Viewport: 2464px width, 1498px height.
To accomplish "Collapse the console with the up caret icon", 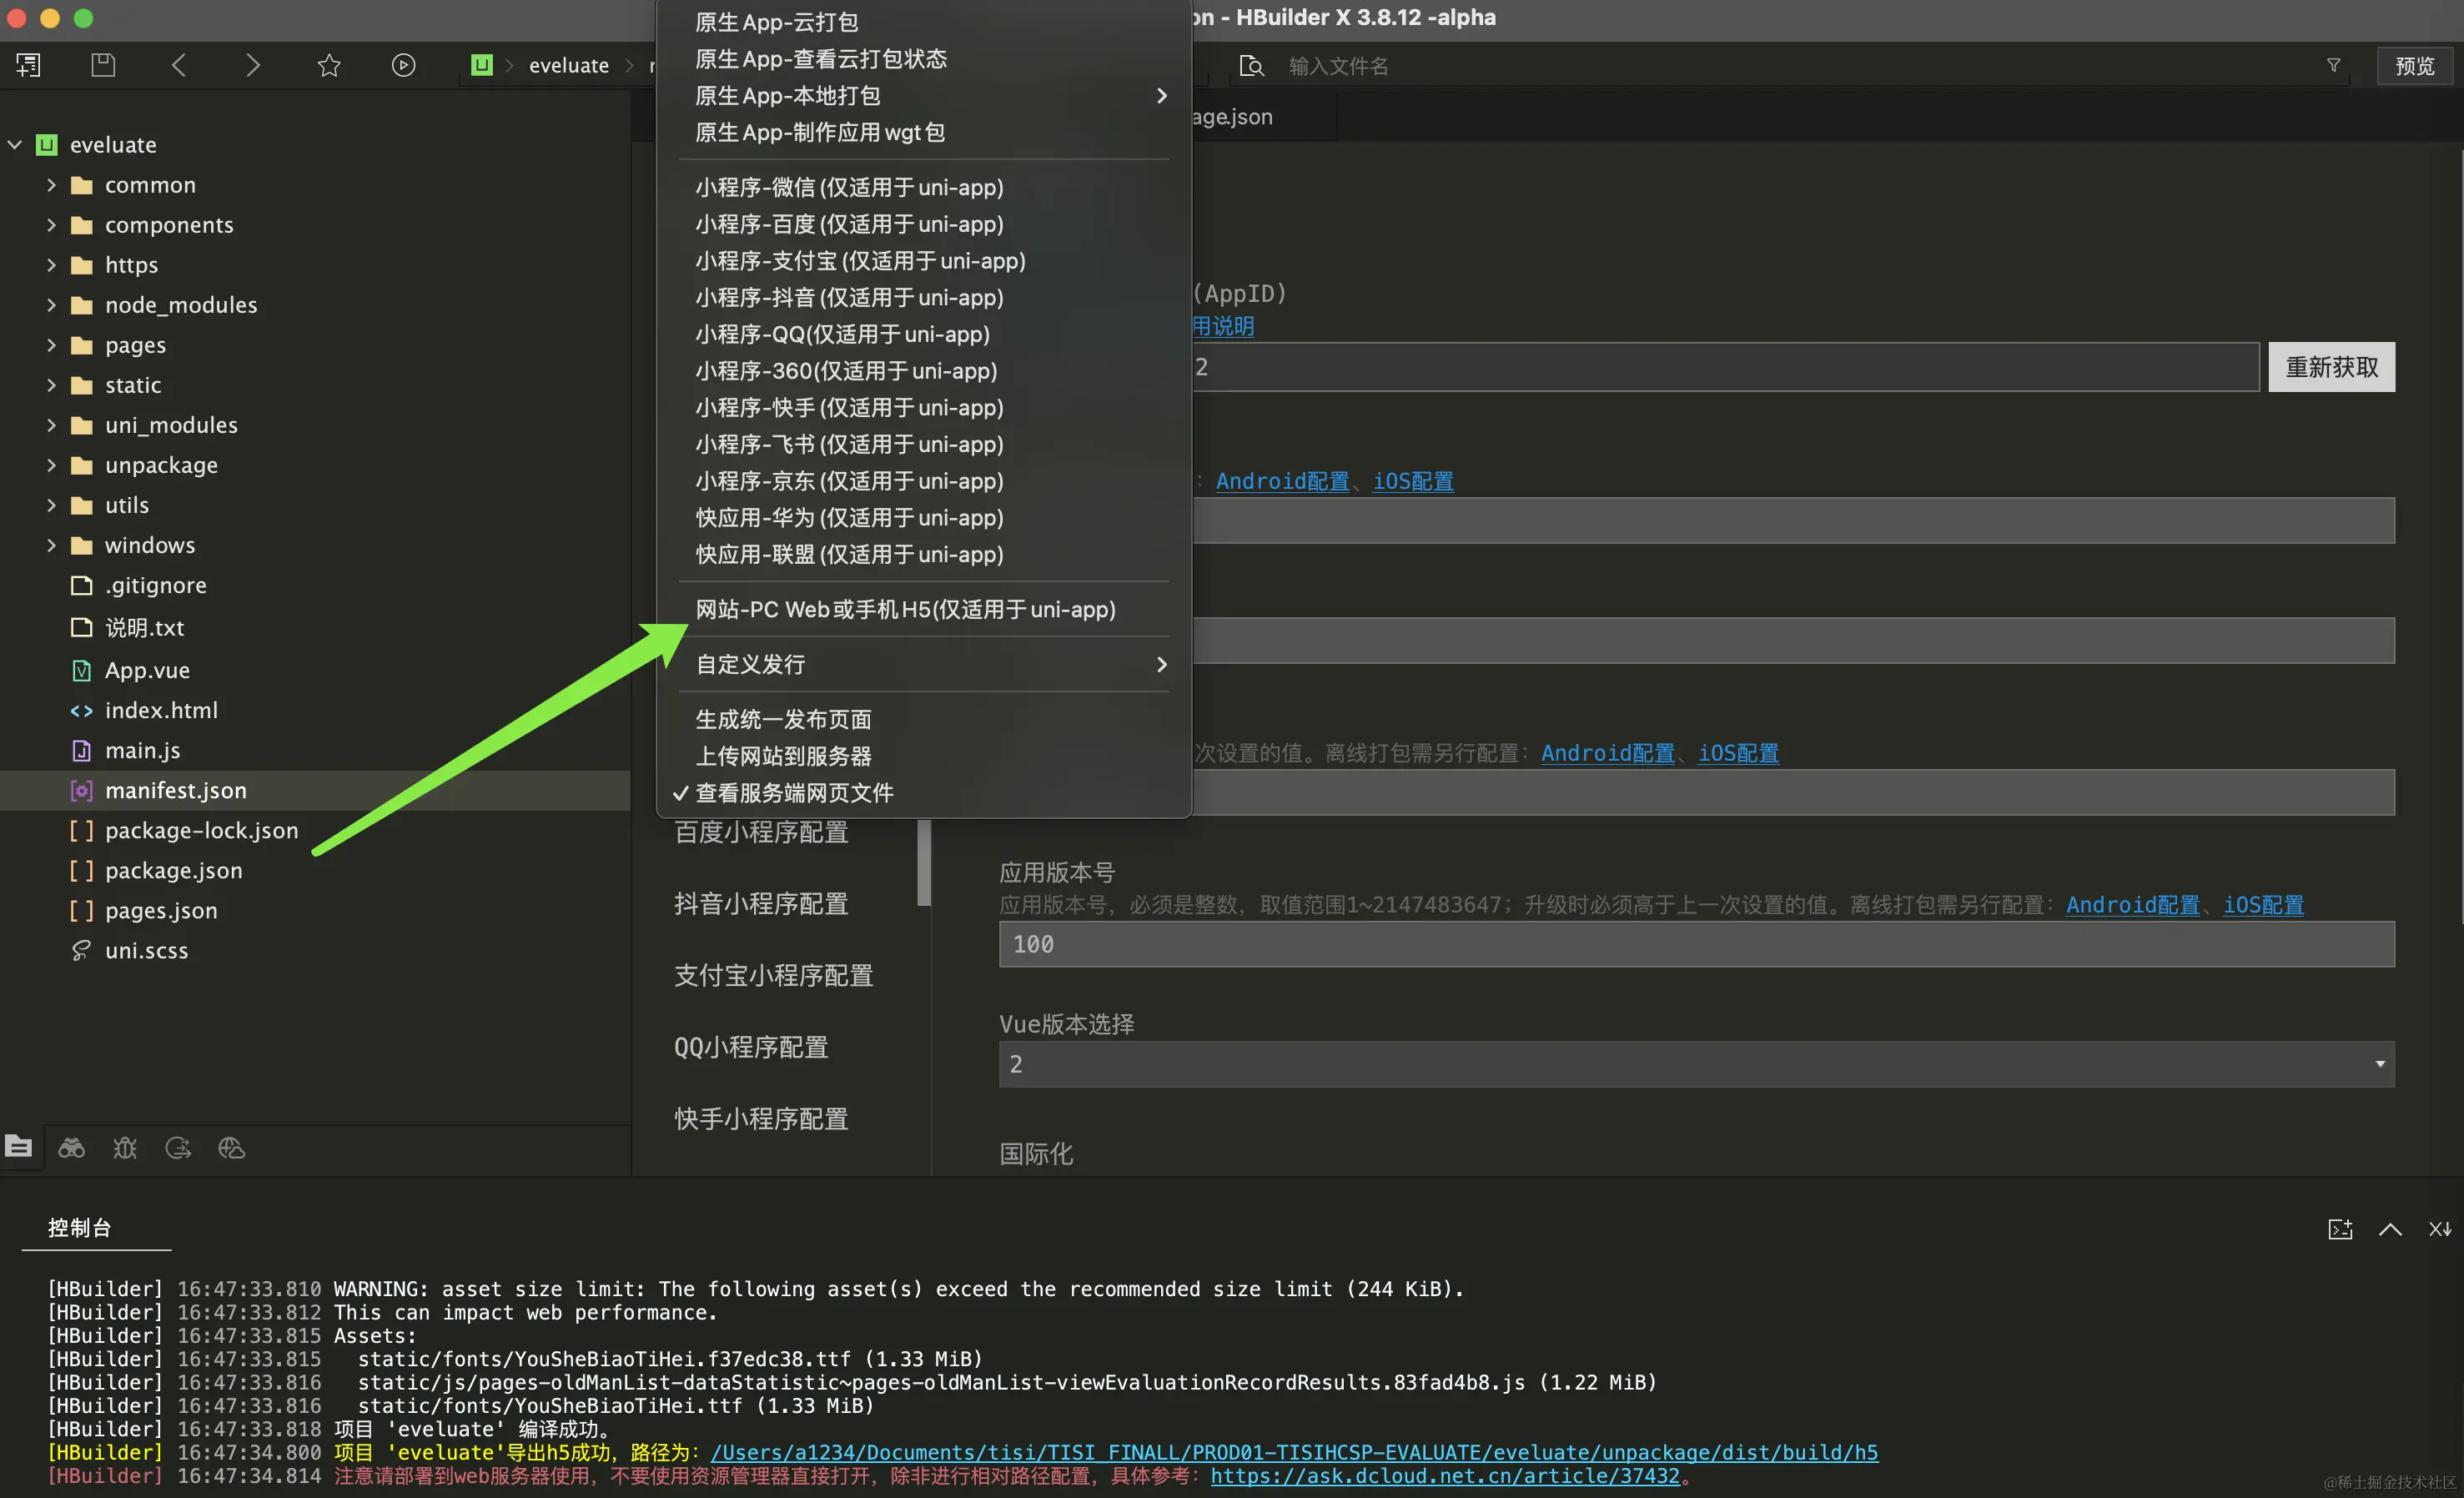I will click(x=2390, y=1229).
